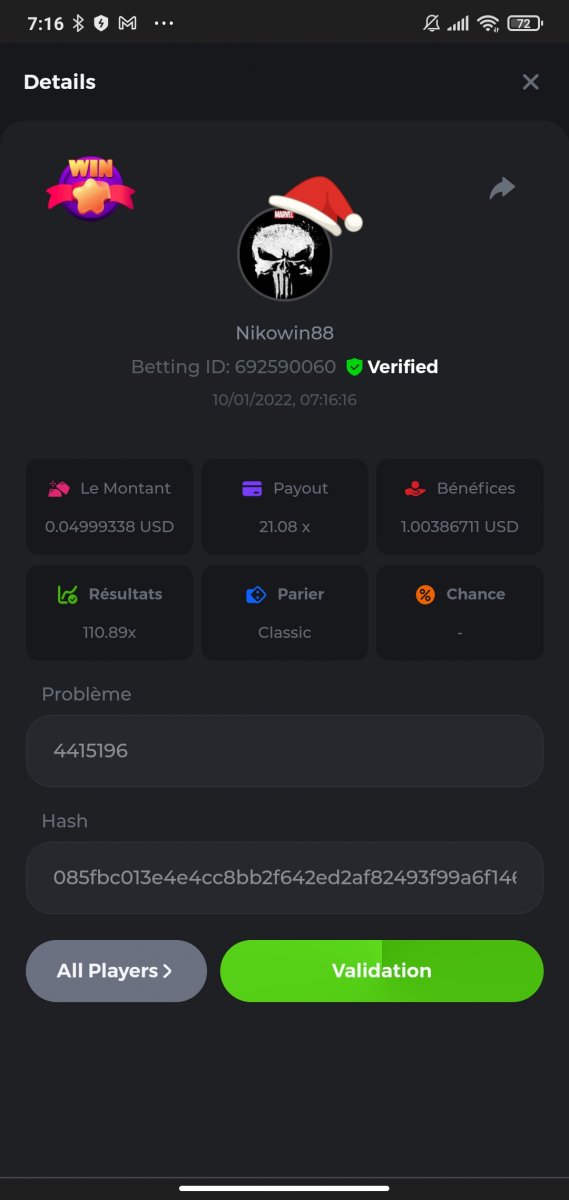This screenshot has height=1200, width=569.
Task: Tap the green Validation button
Action: [x=382, y=971]
